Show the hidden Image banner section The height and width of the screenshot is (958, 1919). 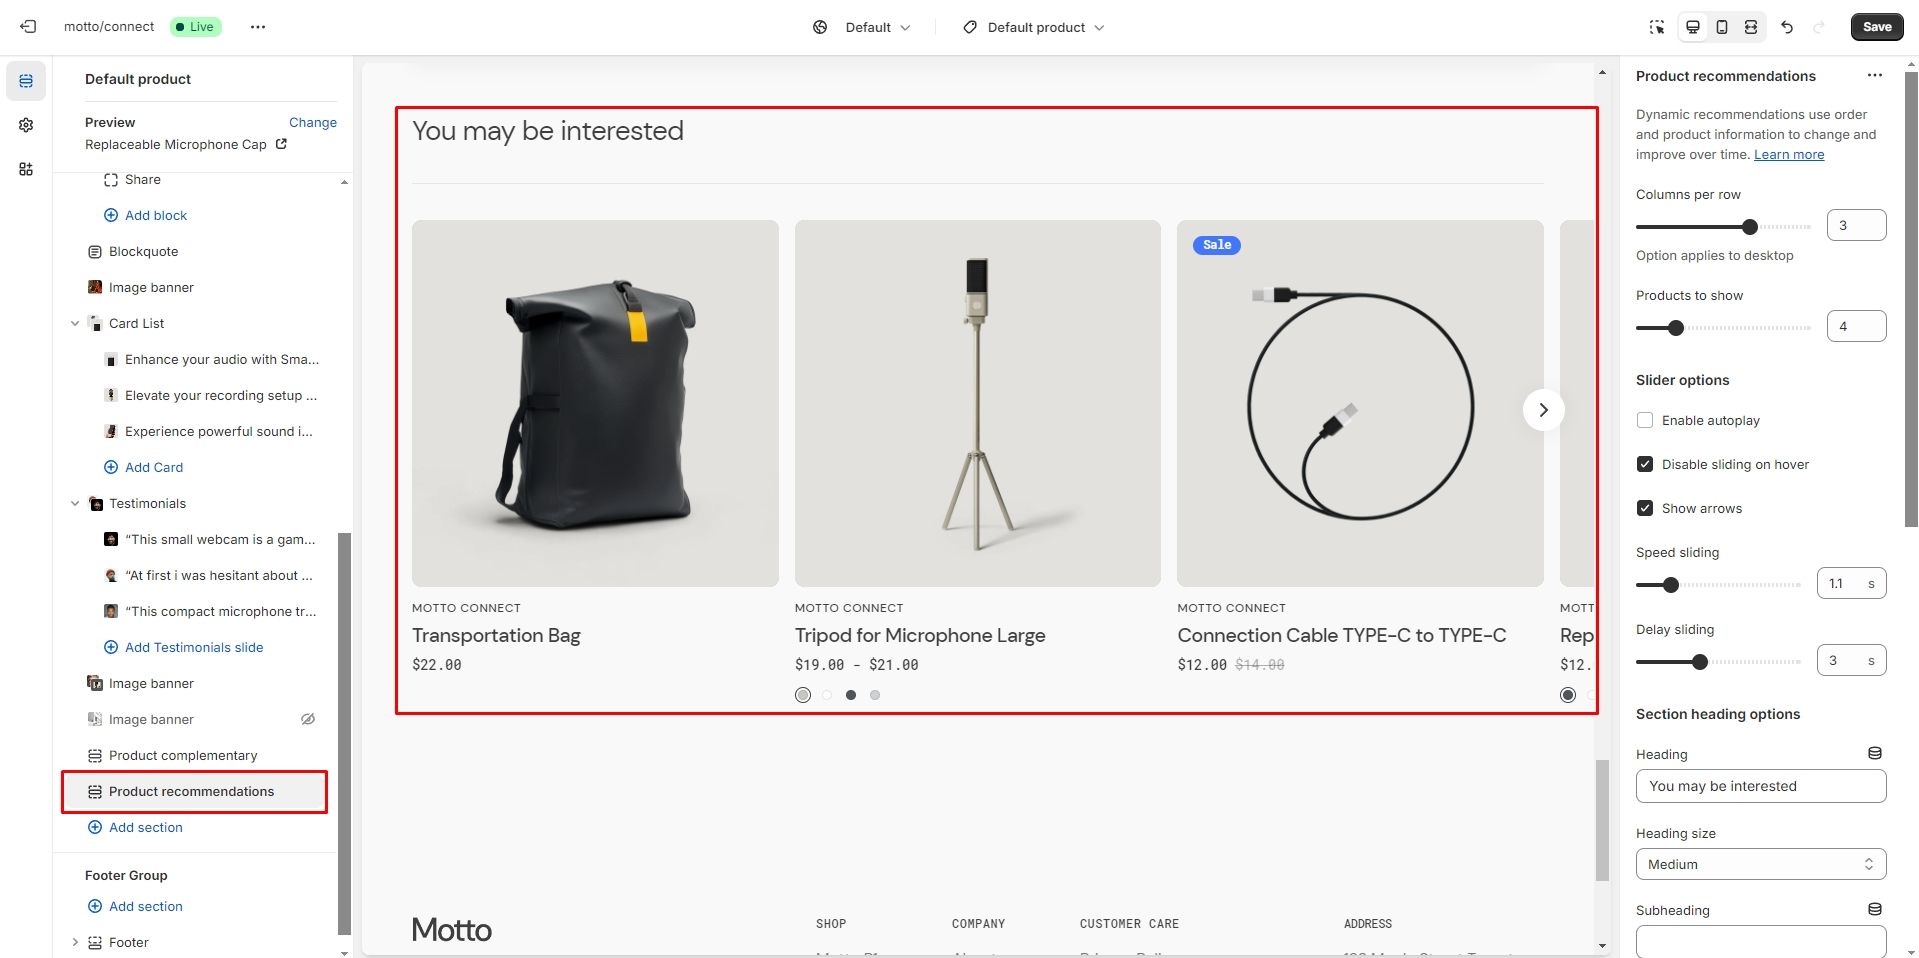(x=308, y=719)
